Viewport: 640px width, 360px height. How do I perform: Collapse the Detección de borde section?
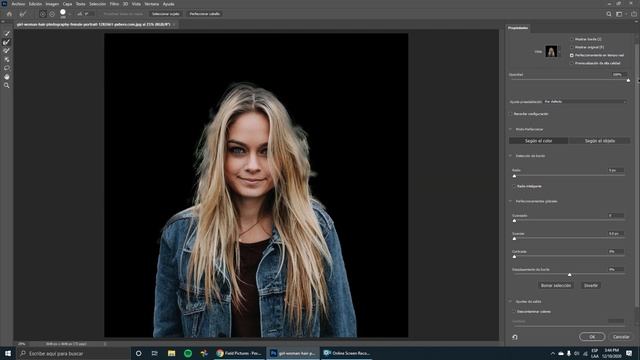pyautogui.click(x=510, y=156)
